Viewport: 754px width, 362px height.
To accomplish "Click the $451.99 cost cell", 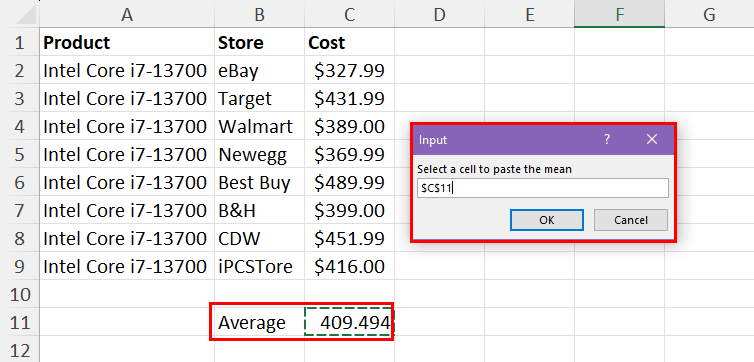I will tap(349, 238).
